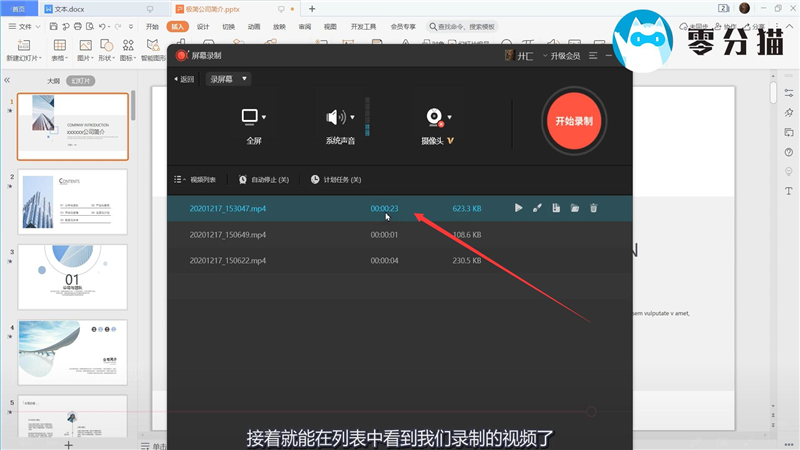Click the full screen monitor icon
This screenshot has width=800, height=450.
pos(250,117)
